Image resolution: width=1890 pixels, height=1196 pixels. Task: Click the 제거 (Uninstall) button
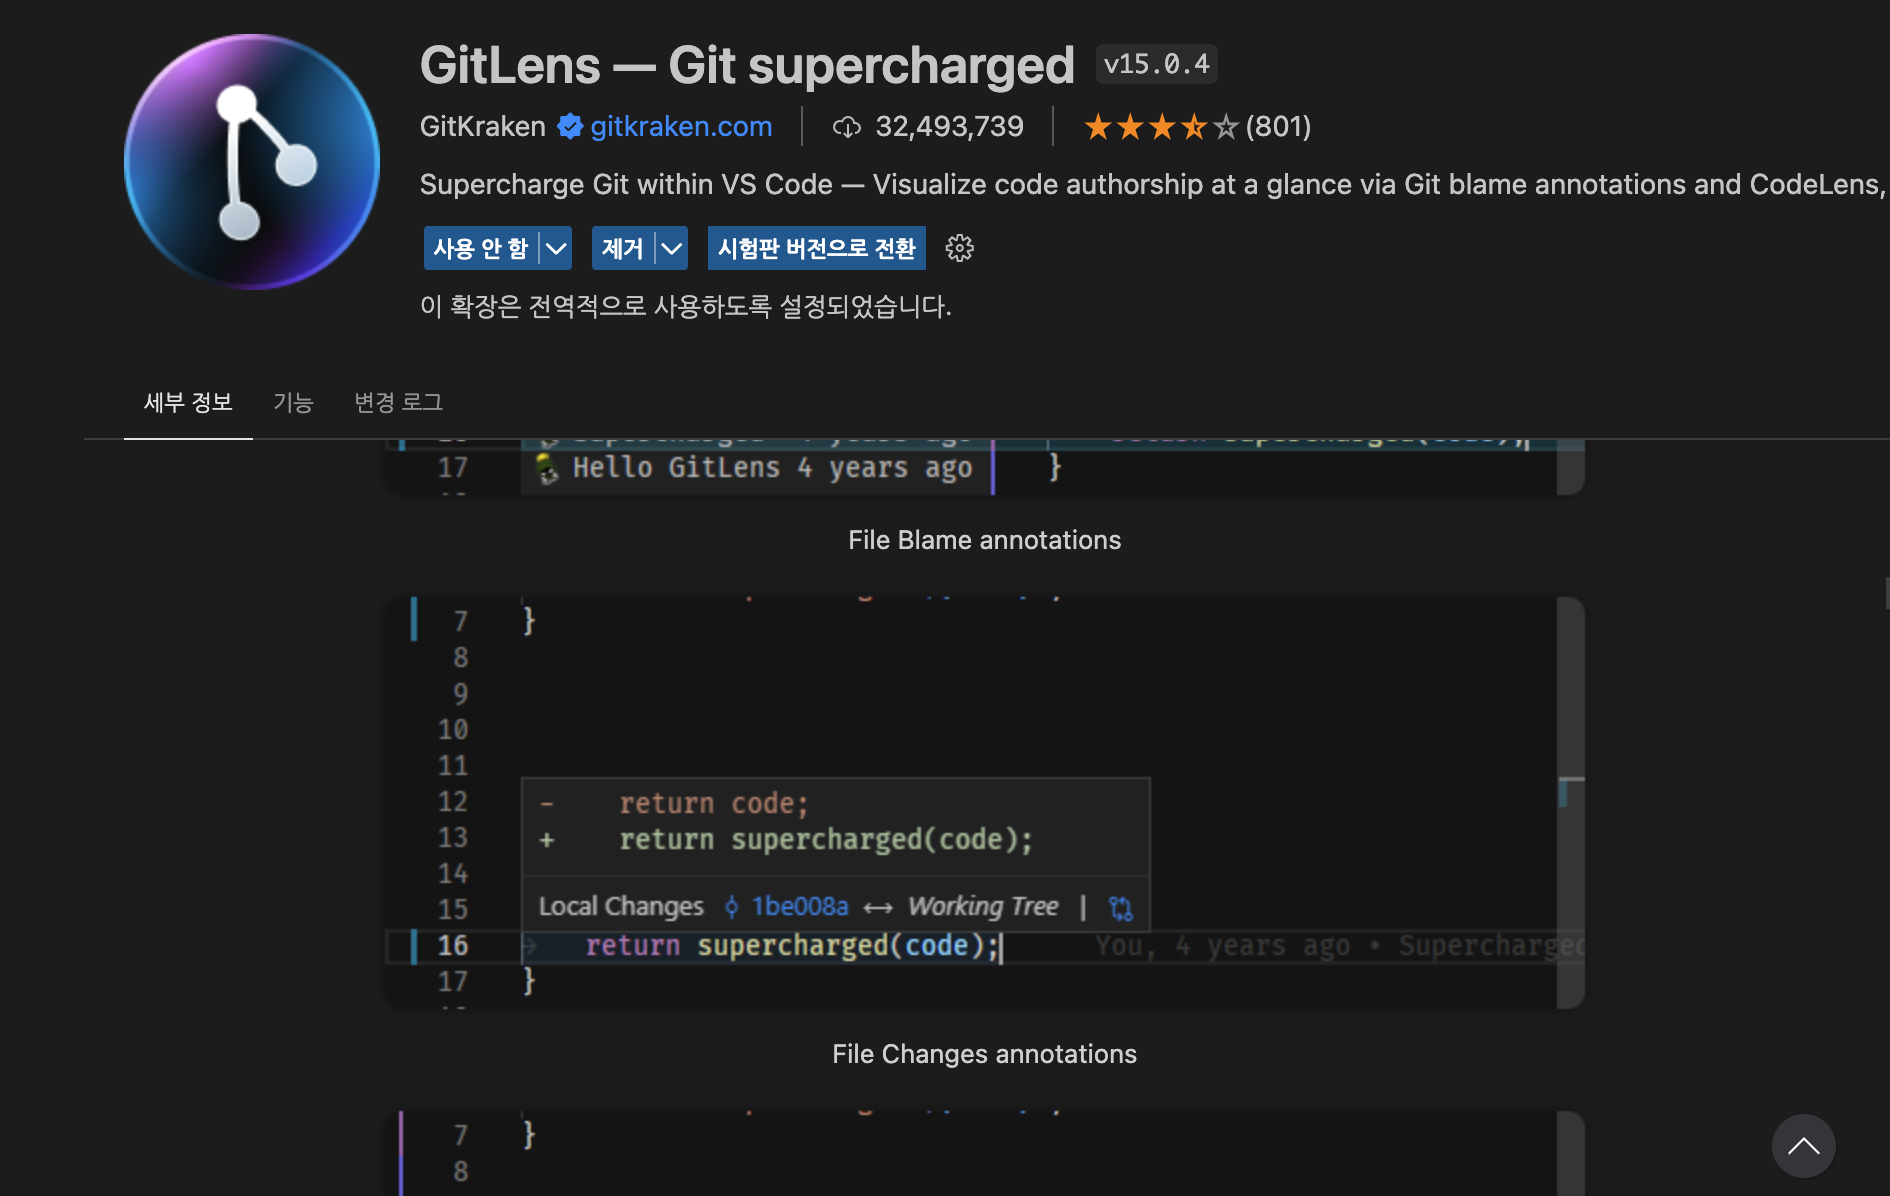click(x=622, y=248)
